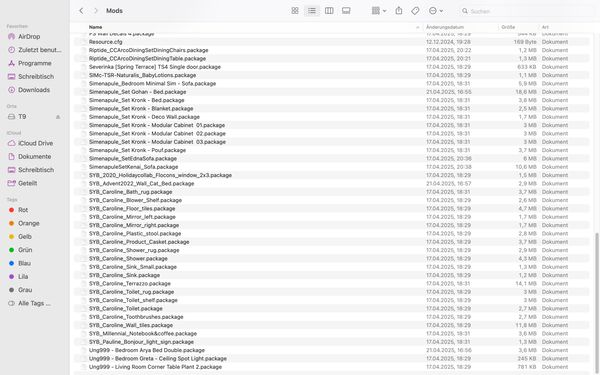
Task: Select SYB_Caroline_Floor_tiles.package
Action: pos(332,209)
